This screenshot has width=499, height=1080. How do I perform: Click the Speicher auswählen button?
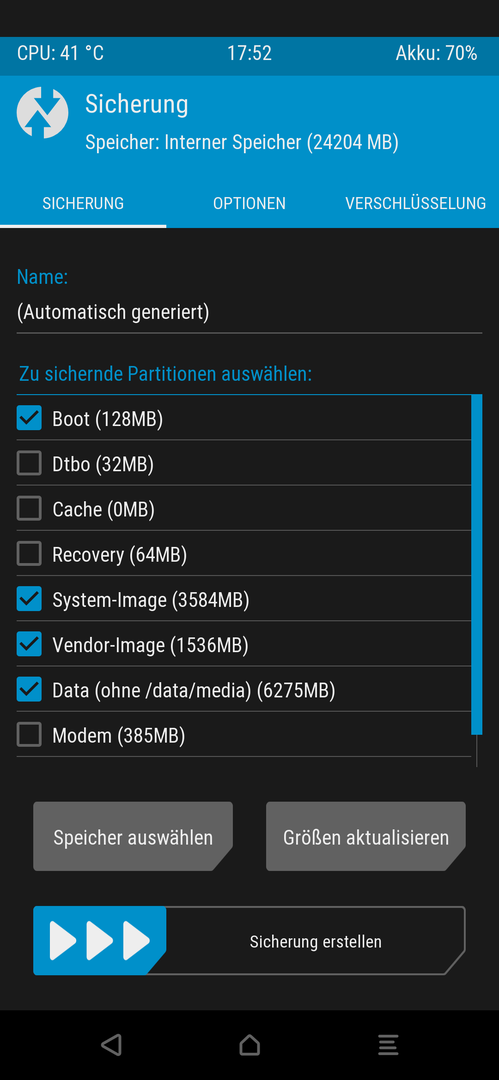pyautogui.click(x=133, y=836)
